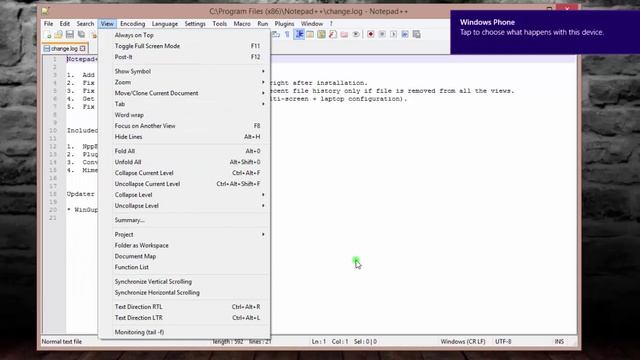This screenshot has width=640, height=360.
Task: Open the Settings menu
Action: [195, 24]
